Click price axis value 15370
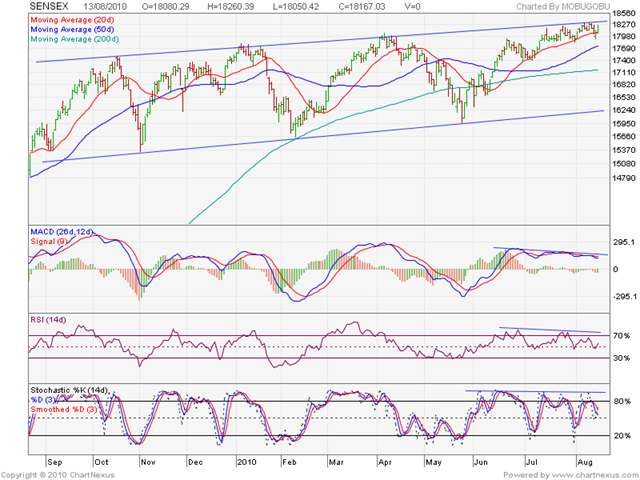 (623, 150)
